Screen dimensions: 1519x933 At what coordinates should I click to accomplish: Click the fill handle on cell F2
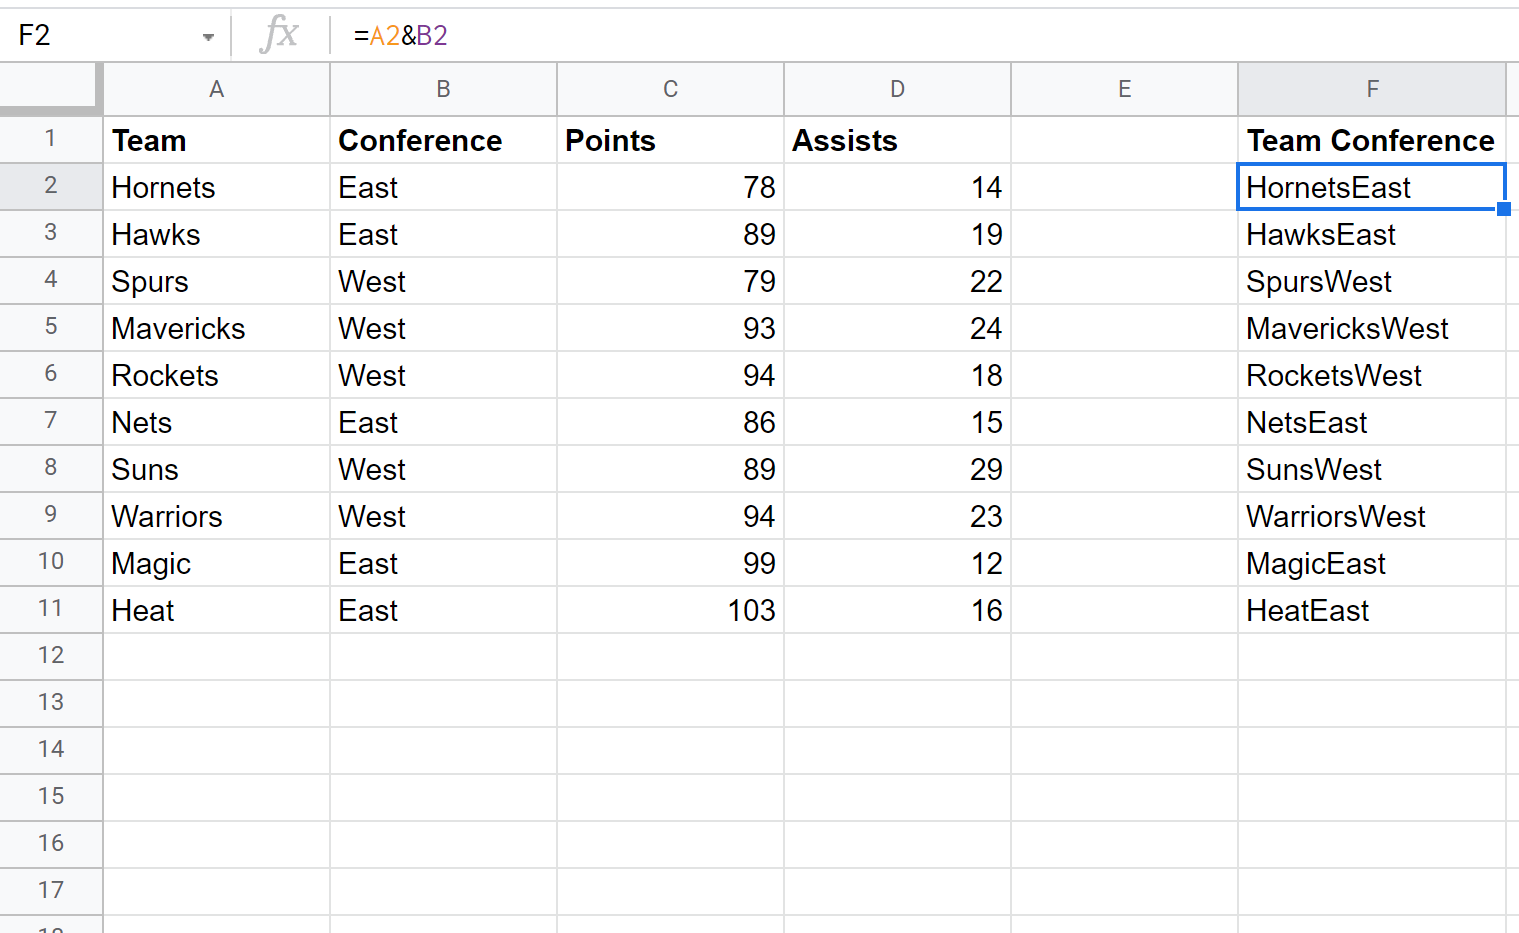[x=1503, y=209]
